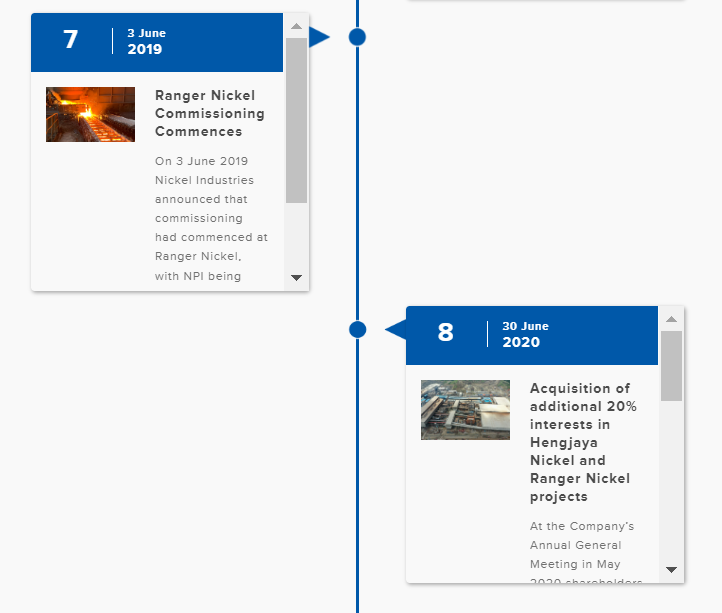Select timeline dot for 30 June 2020
This screenshot has width=722, height=613.
coord(357,330)
